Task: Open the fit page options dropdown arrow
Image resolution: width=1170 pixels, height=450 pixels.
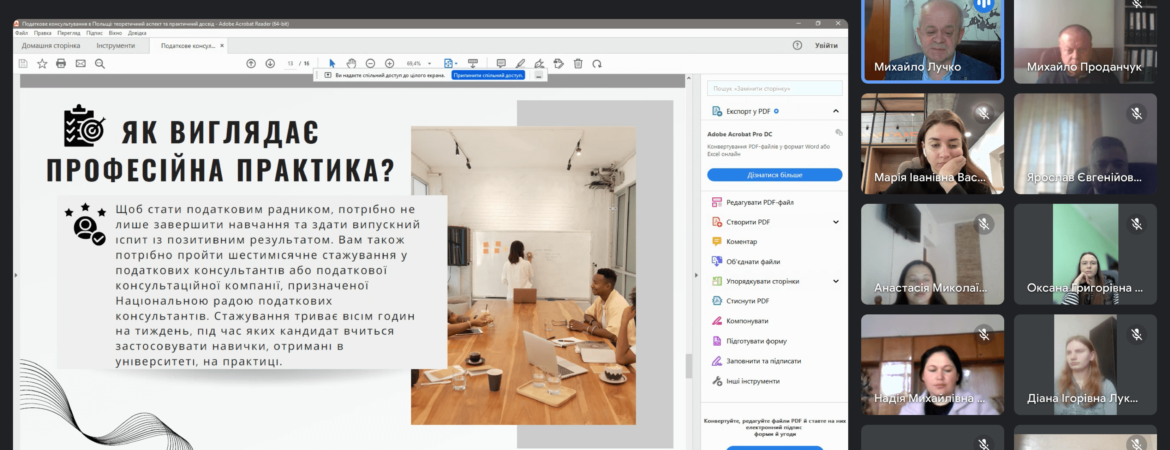Action: [456, 64]
